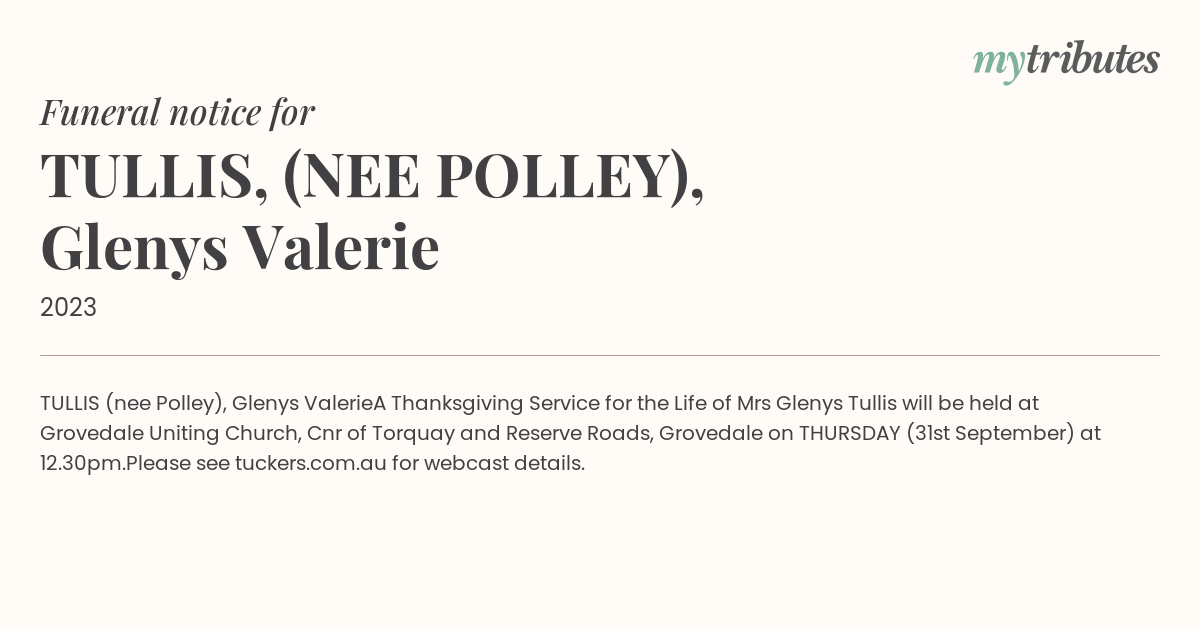Click the green "my" part of the logo
The image size is (1200, 630).
point(999,65)
